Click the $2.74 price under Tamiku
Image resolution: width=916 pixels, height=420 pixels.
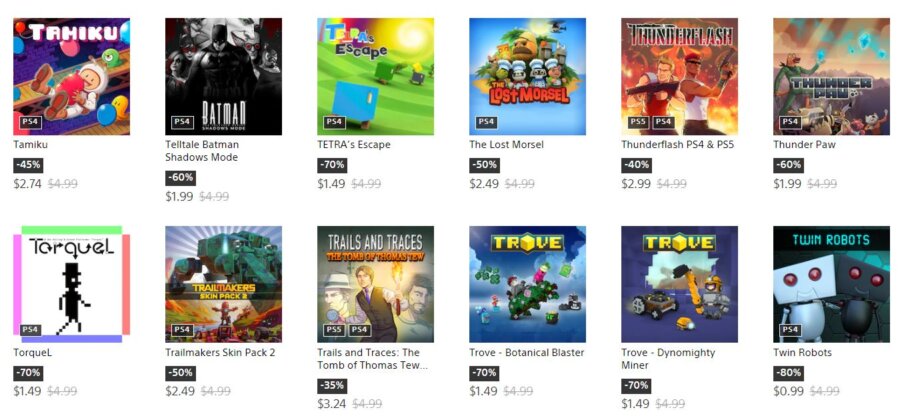[27, 183]
